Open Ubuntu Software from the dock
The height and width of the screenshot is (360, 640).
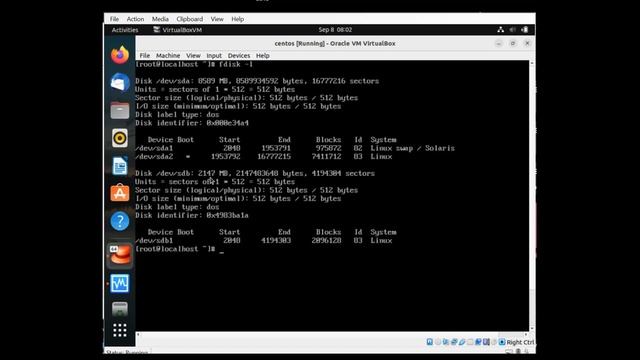click(120, 193)
